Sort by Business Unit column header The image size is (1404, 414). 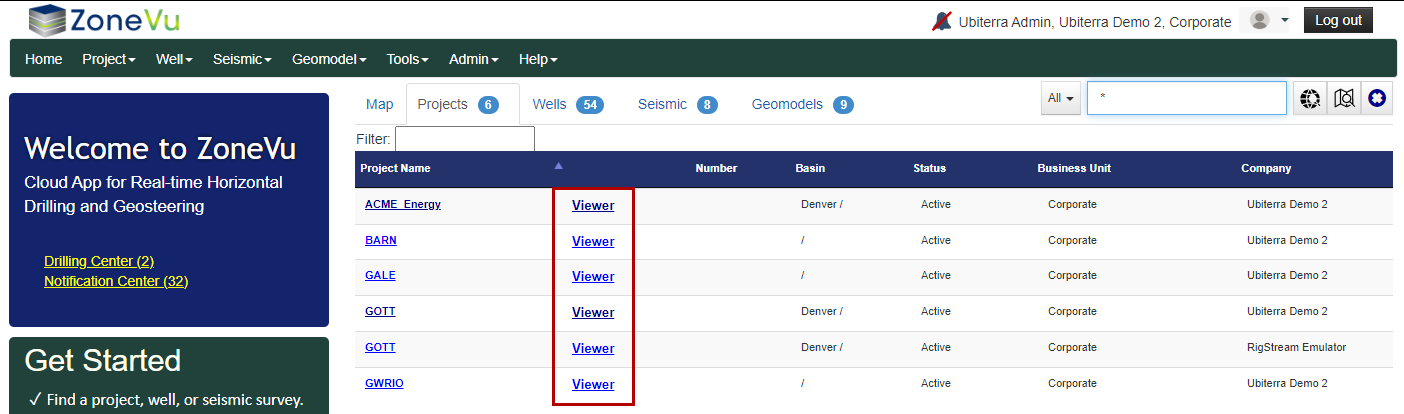click(x=1074, y=168)
